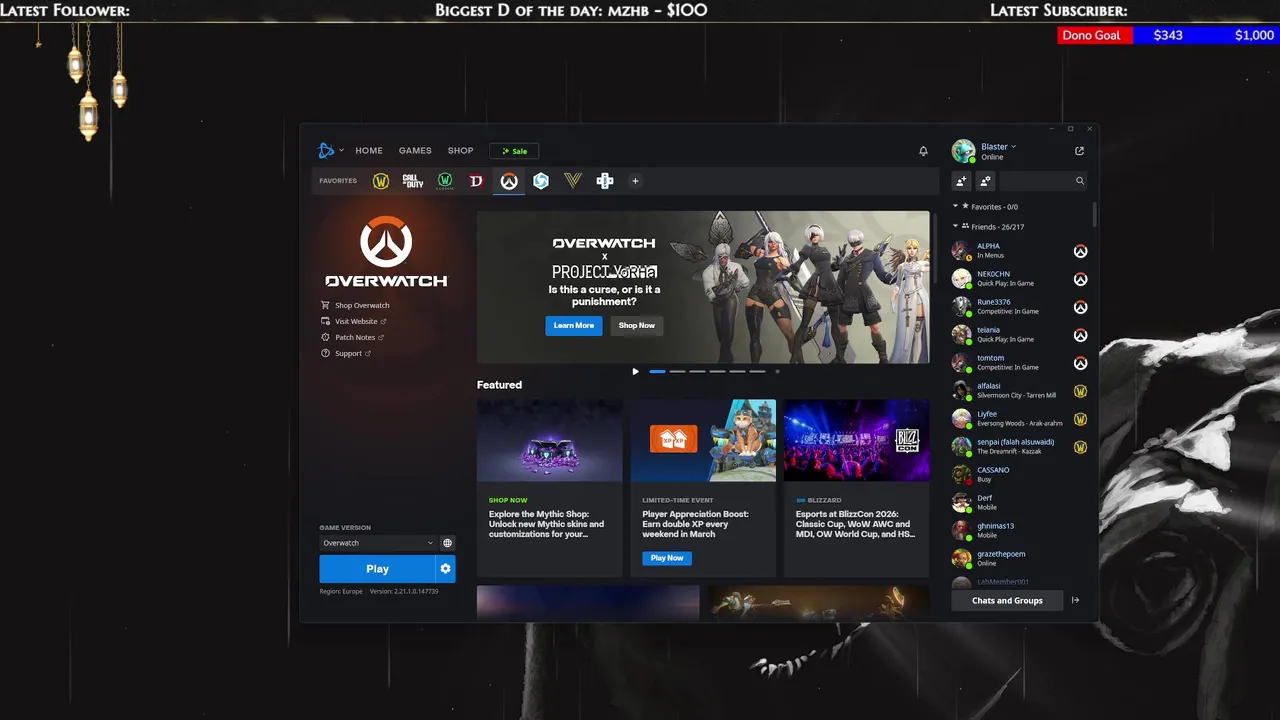The width and height of the screenshot is (1280, 720).
Task: Select friend grazethepoem in list
Action: point(1020,559)
